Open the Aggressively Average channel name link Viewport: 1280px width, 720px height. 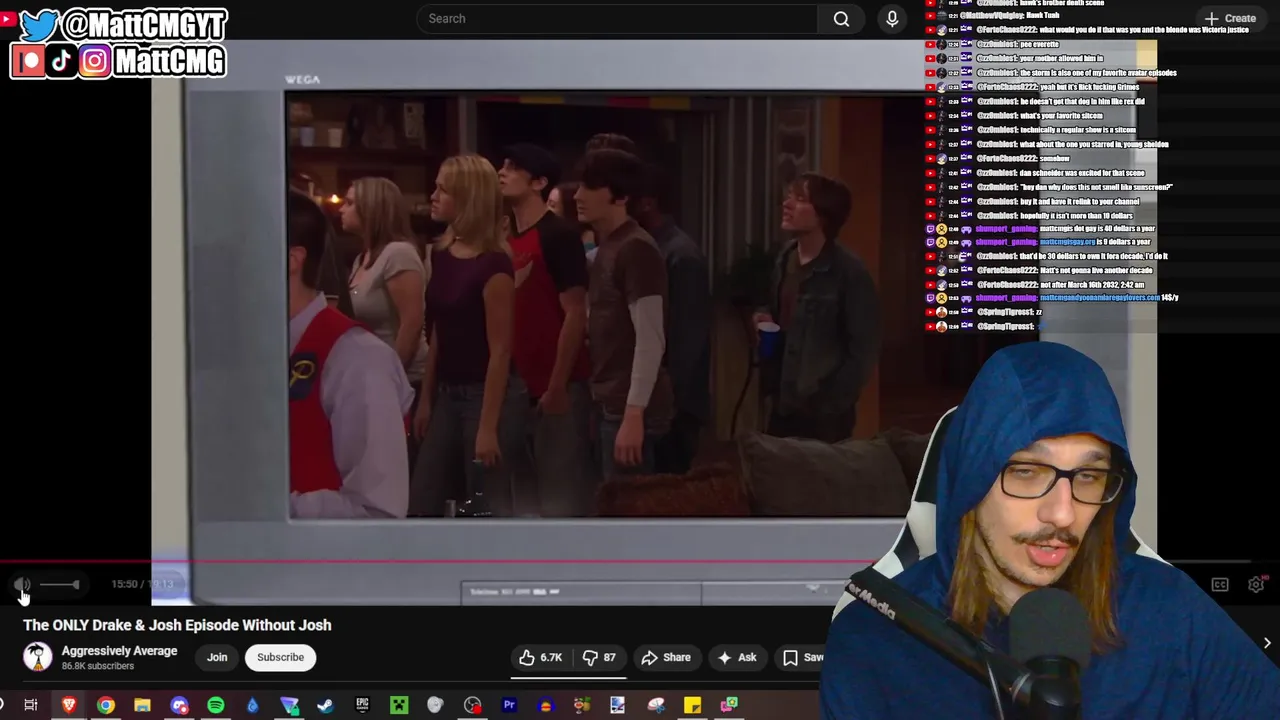(x=119, y=651)
